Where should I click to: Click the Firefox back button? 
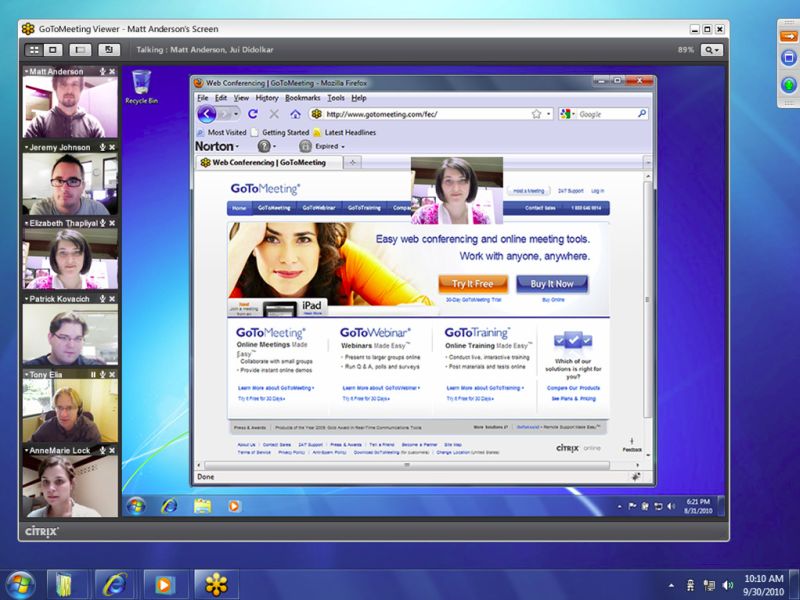(x=207, y=114)
